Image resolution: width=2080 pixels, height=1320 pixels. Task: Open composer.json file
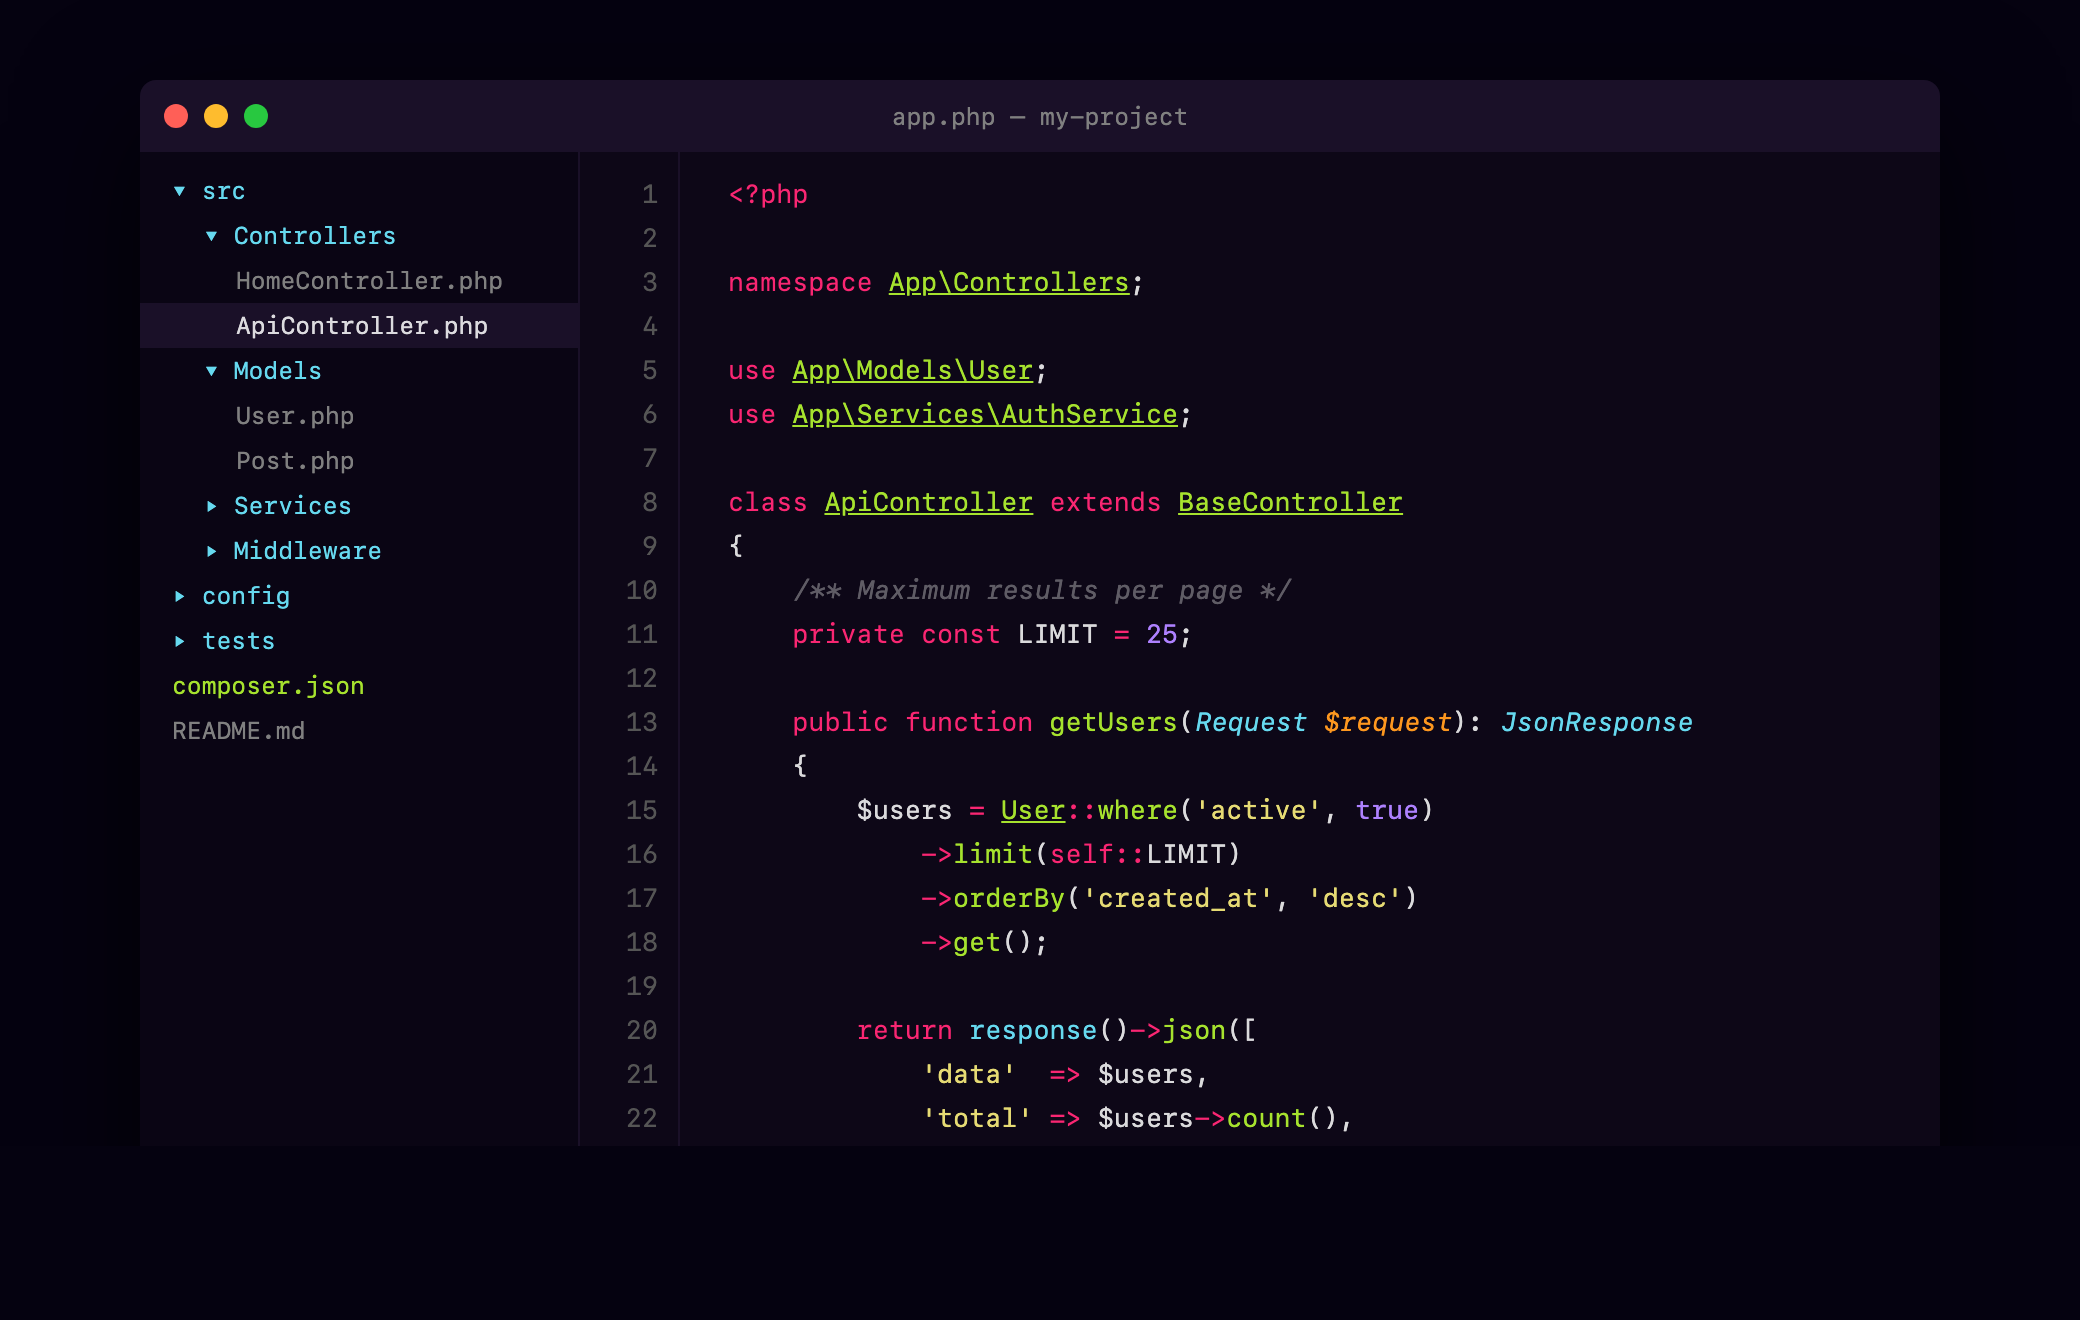coord(268,686)
